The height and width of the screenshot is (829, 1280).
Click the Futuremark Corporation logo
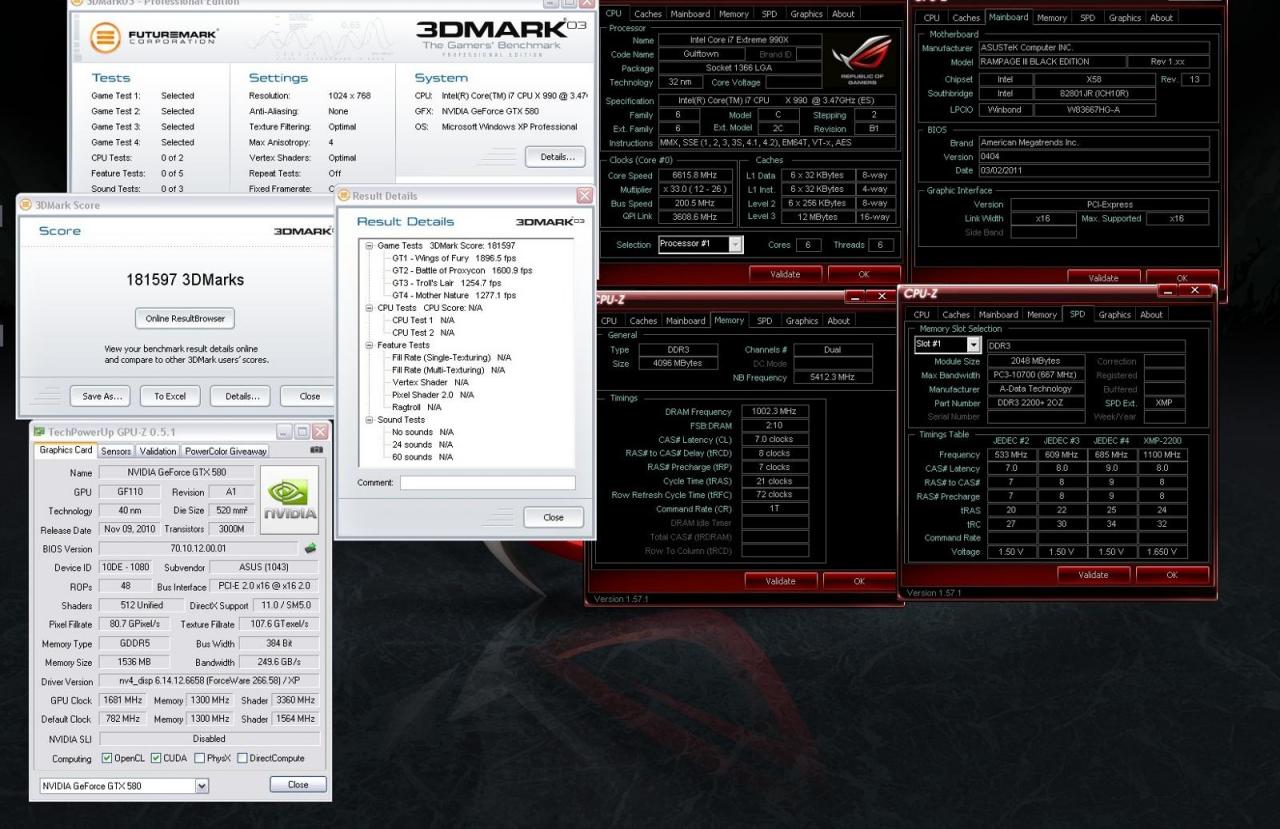pyautogui.click(x=153, y=39)
